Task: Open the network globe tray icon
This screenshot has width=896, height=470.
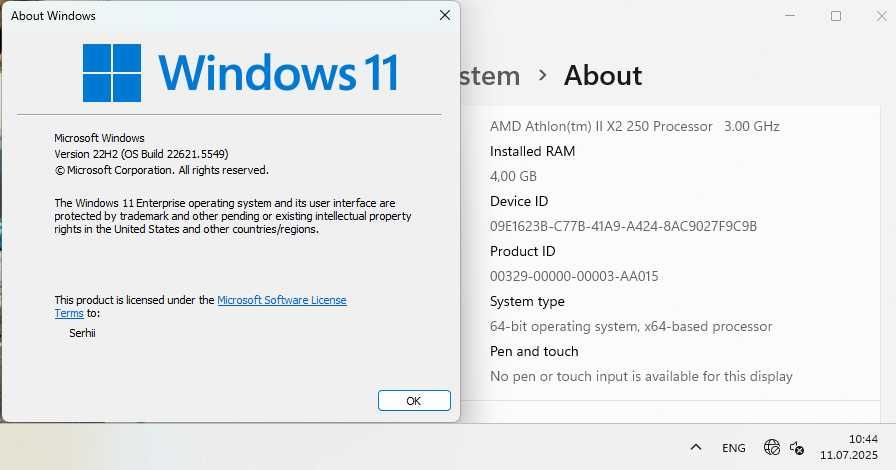Action: (771, 447)
